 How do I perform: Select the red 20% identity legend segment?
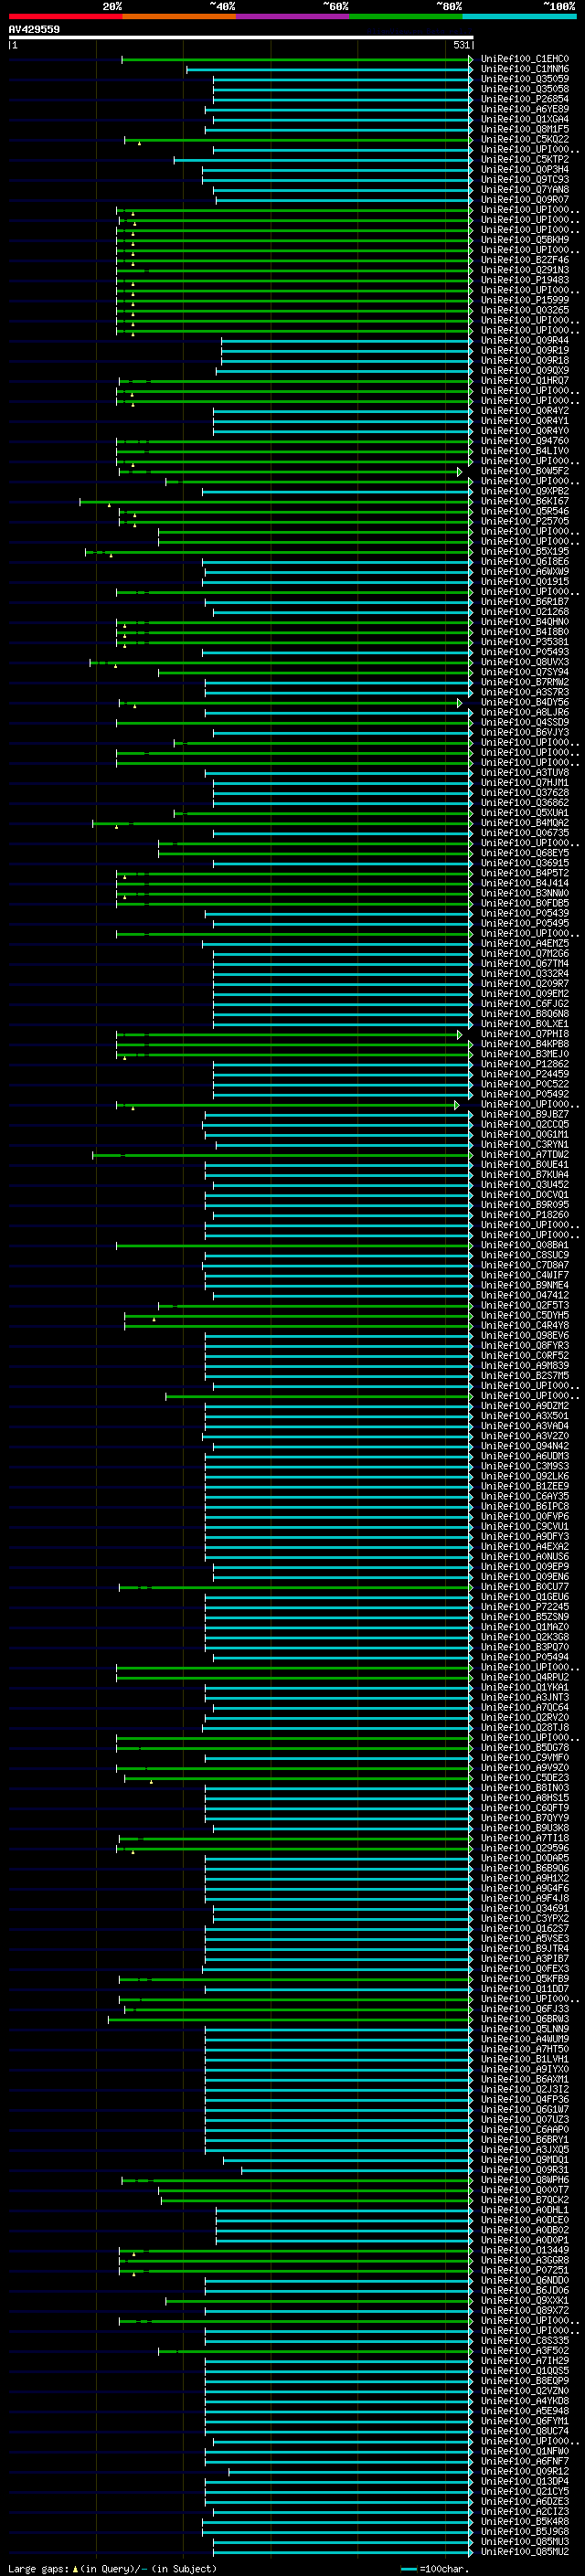65,16
